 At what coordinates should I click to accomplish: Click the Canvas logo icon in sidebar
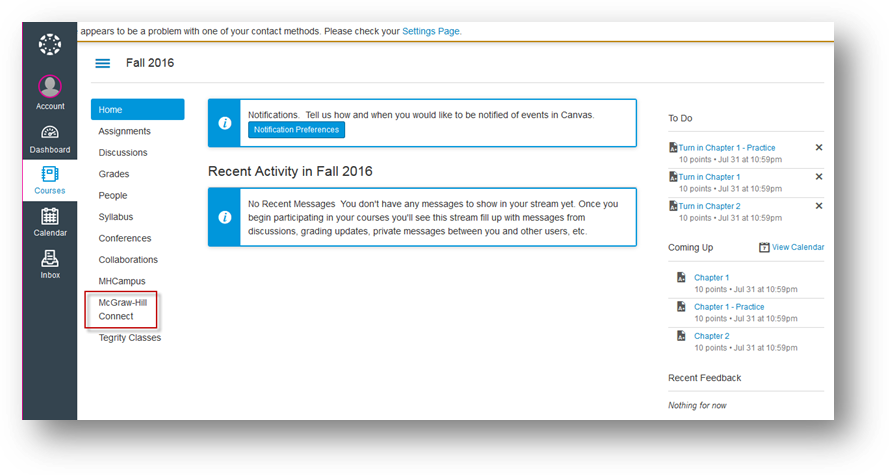click(x=50, y=46)
